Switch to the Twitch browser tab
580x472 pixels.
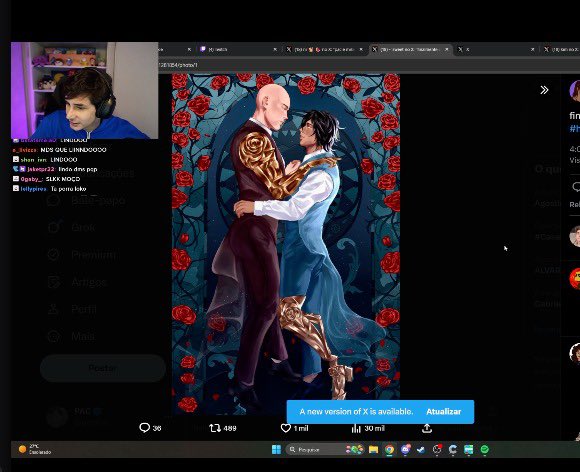239,49
